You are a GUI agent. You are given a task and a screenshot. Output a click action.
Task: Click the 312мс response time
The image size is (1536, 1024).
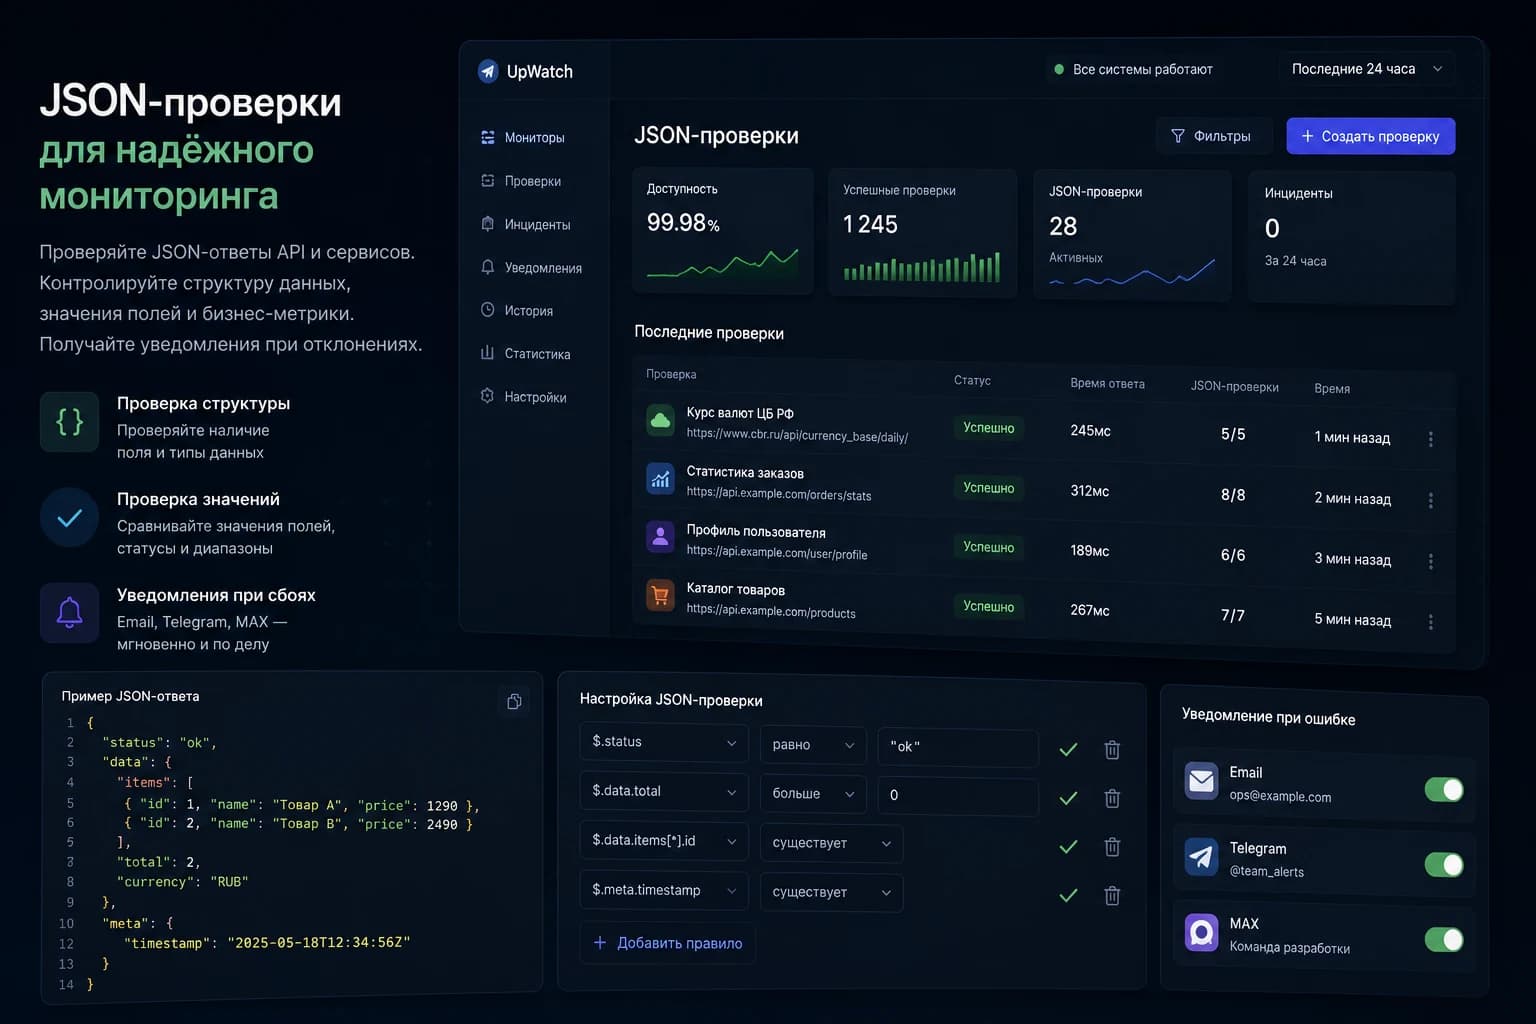pos(1090,491)
